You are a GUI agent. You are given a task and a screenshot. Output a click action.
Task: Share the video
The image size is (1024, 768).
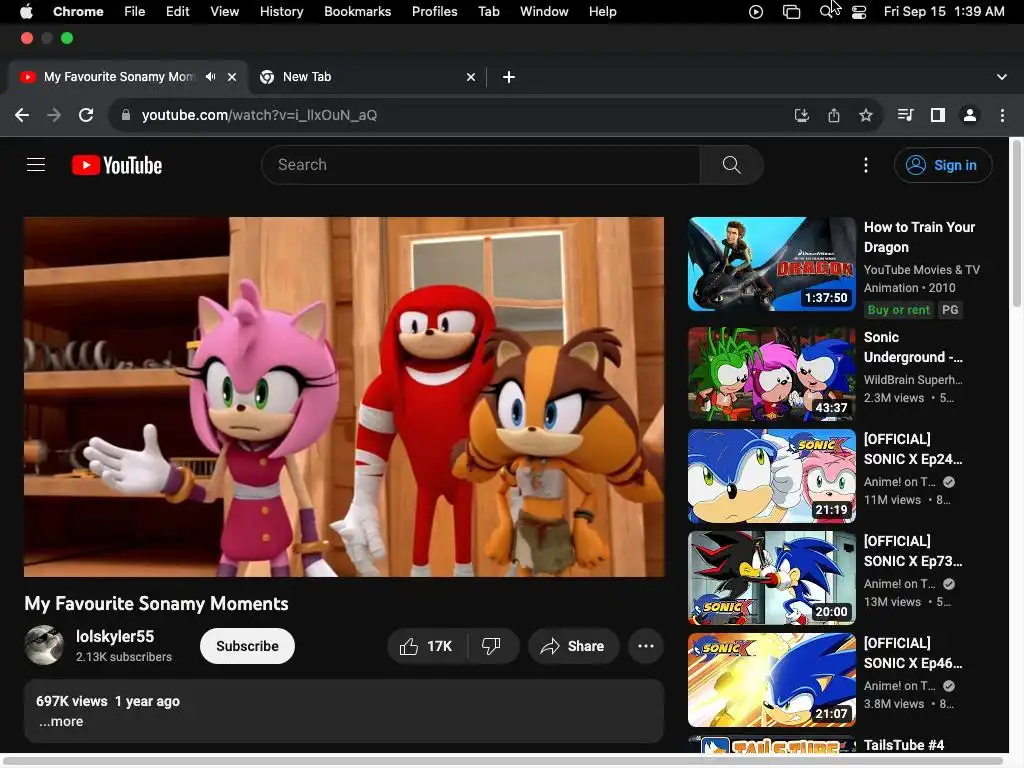tap(573, 647)
